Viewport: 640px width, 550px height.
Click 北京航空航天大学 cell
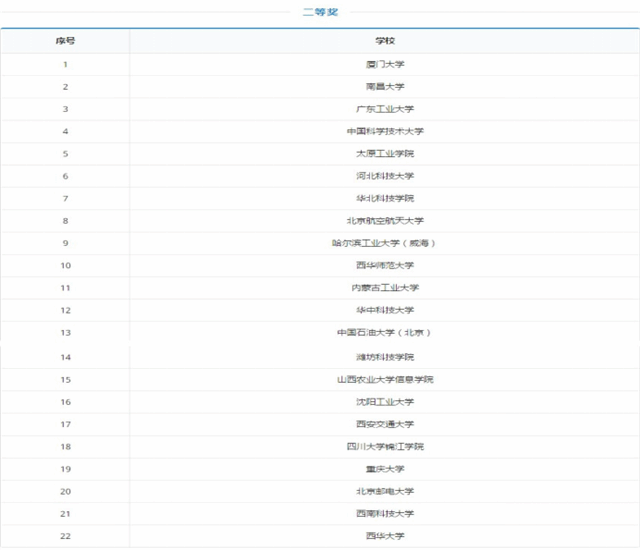coord(385,221)
